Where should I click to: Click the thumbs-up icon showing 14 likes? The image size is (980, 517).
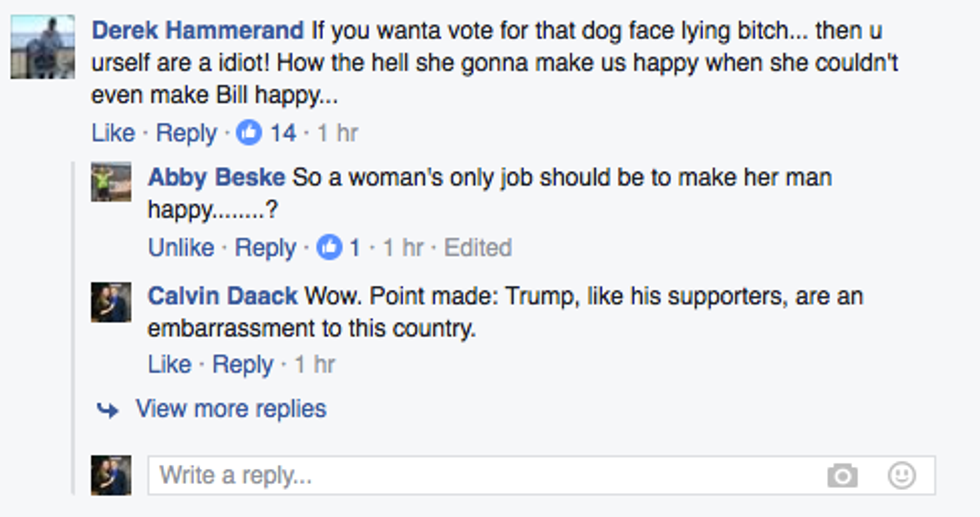[249, 132]
